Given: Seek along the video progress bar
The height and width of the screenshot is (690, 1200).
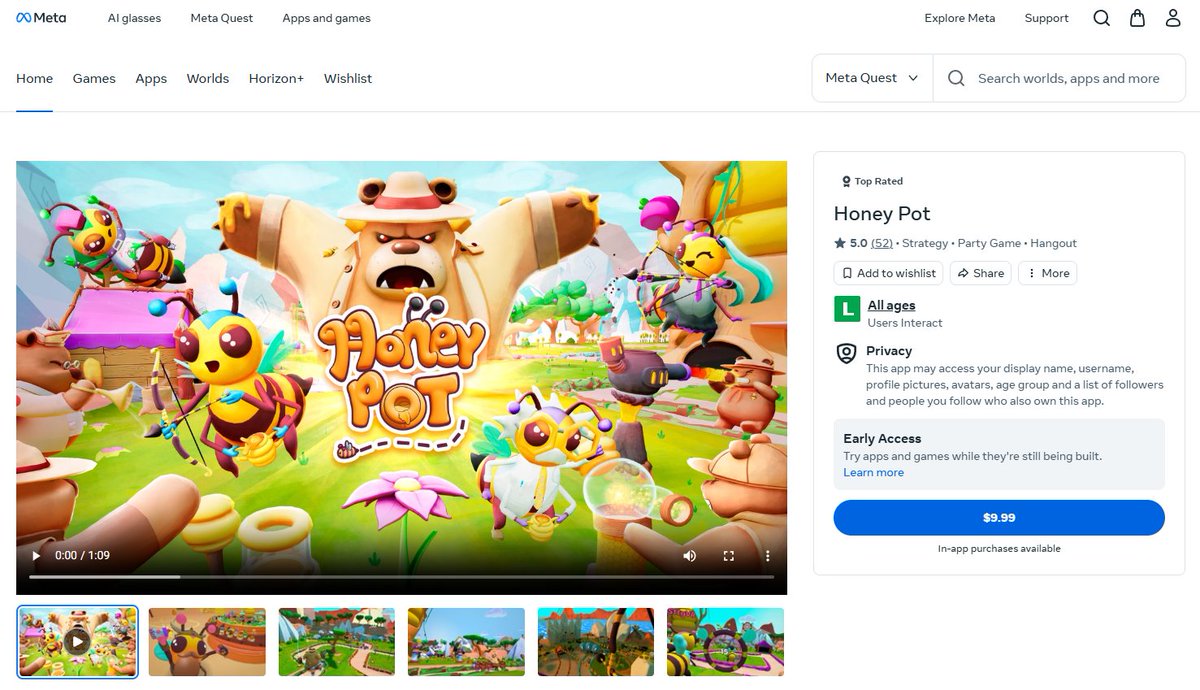Looking at the screenshot, I should [401, 577].
